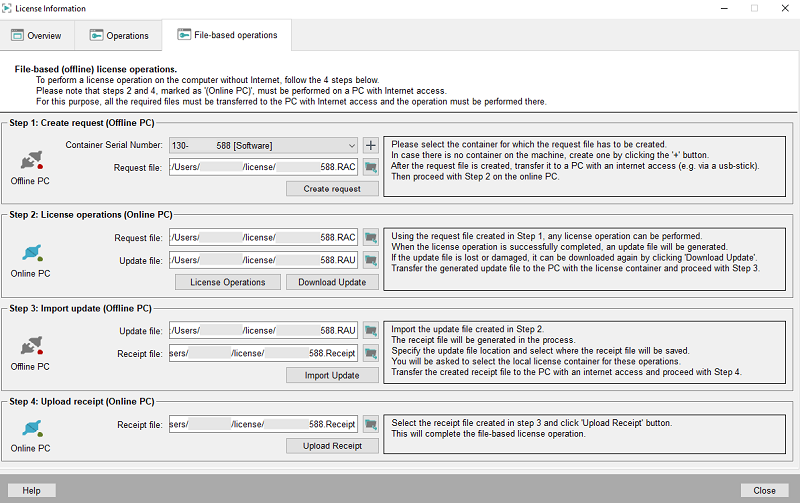800x503 pixels.
Task: Click the plus button to add container
Action: (371, 145)
